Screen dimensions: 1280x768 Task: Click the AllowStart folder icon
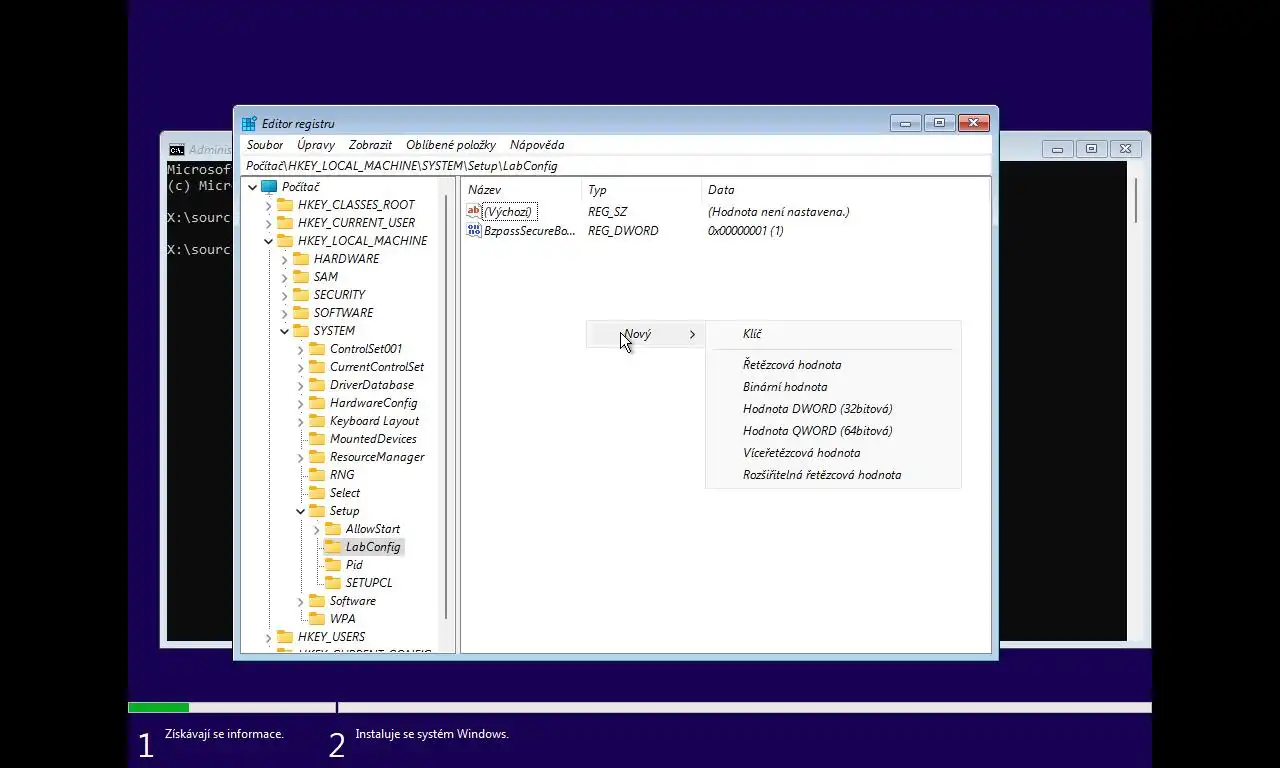[333, 529]
